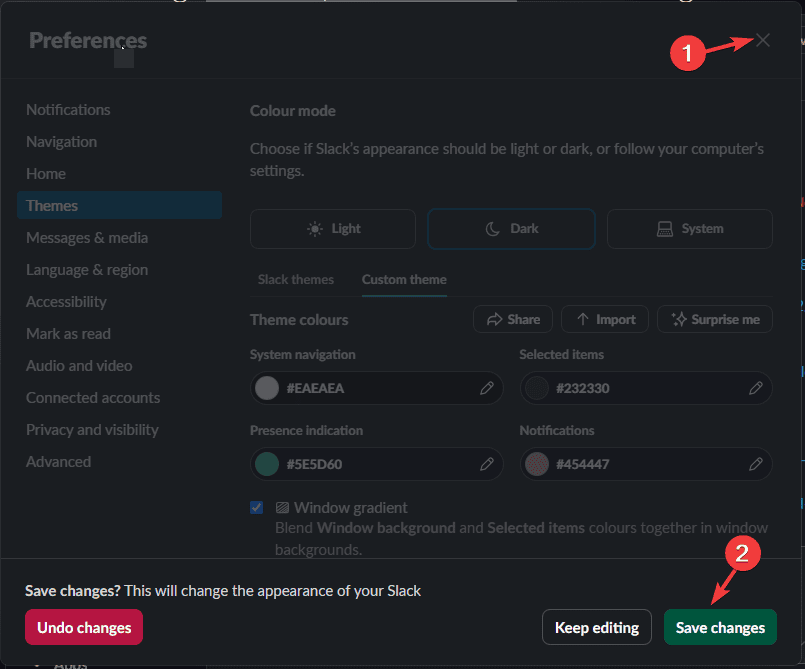Click the #5E5D60 colour swatch
The height and width of the screenshot is (669, 805).
(266, 464)
